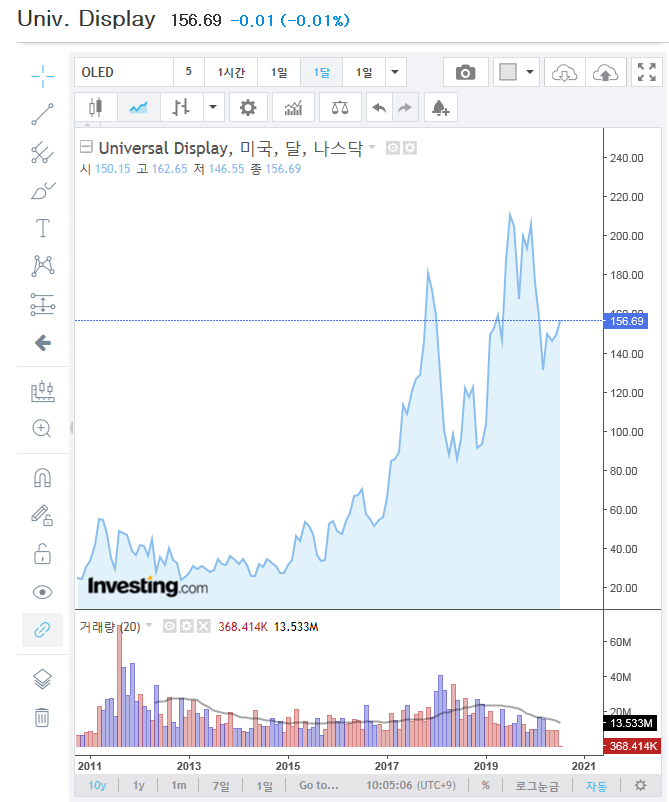Toggle 자동 auto scale

tap(596, 786)
